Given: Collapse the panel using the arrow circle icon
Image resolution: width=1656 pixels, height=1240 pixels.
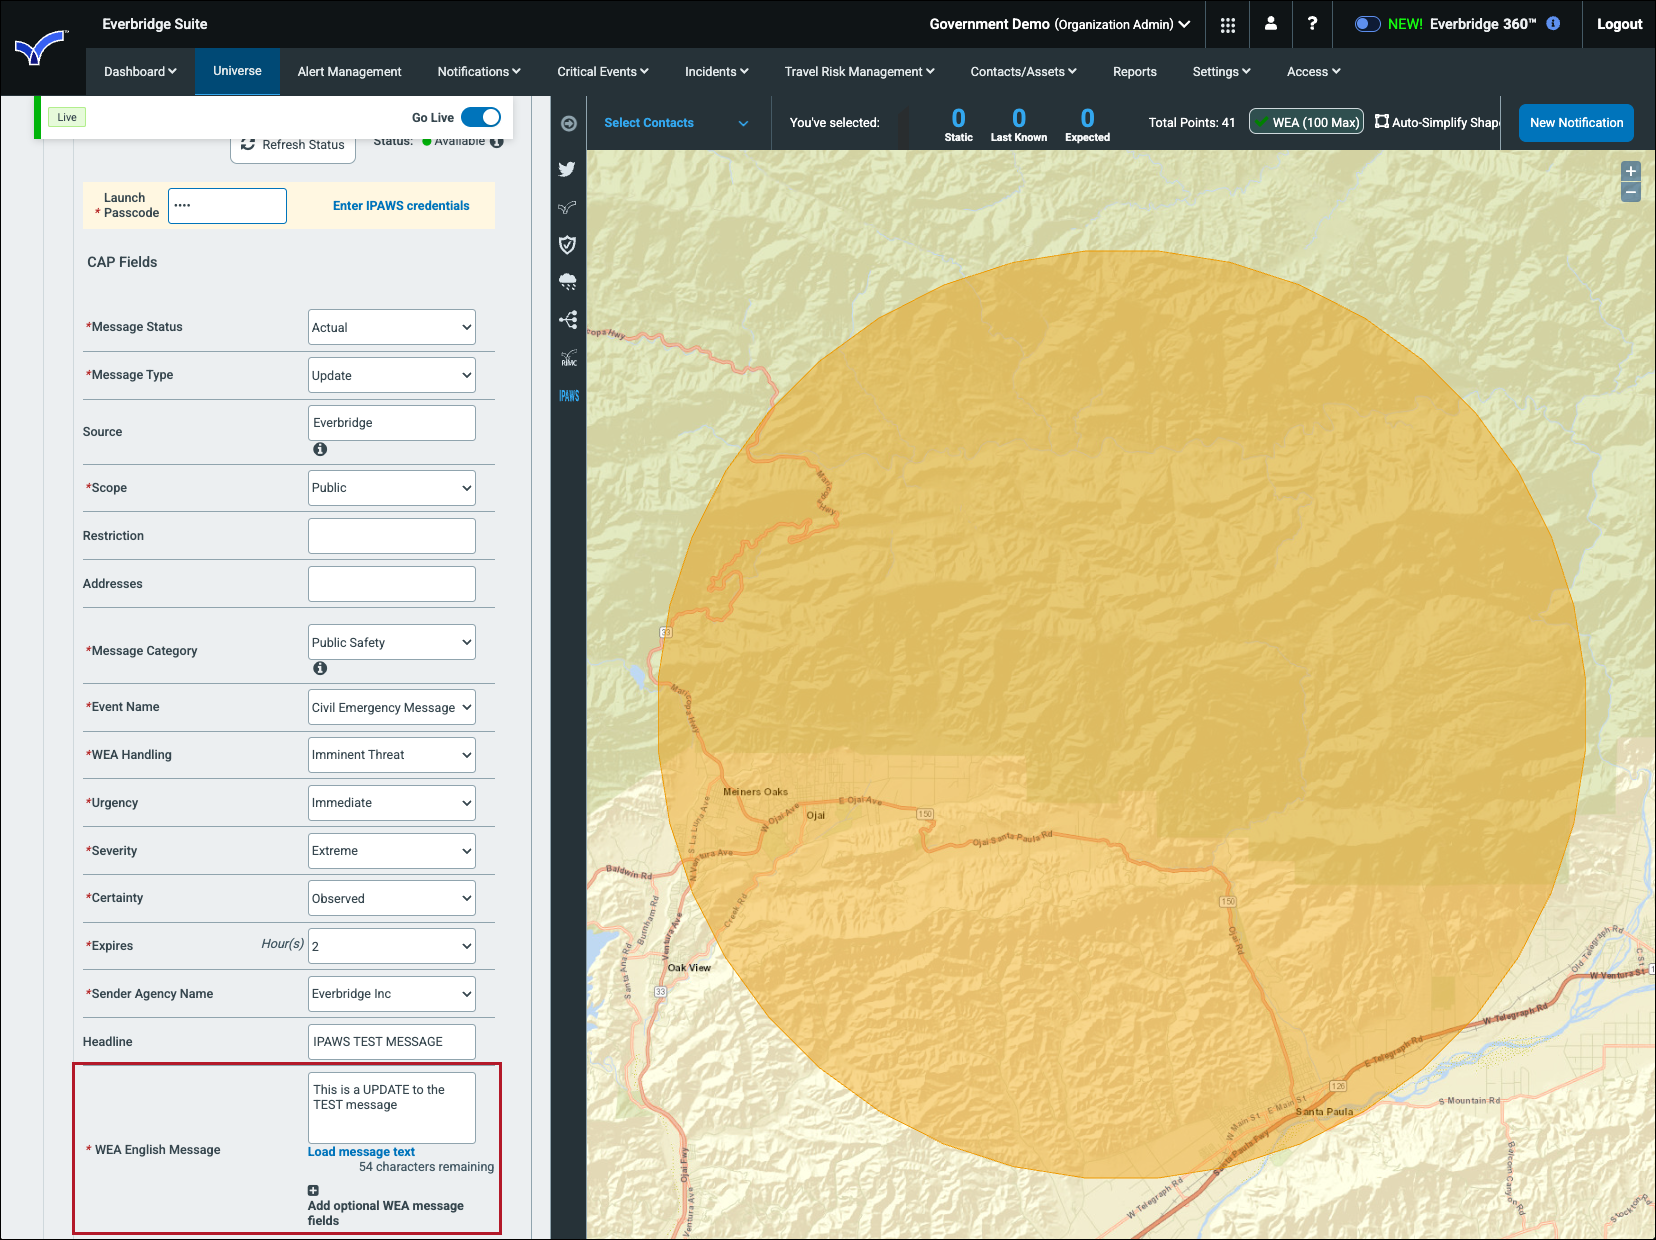Looking at the screenshot, I should 569,123.
